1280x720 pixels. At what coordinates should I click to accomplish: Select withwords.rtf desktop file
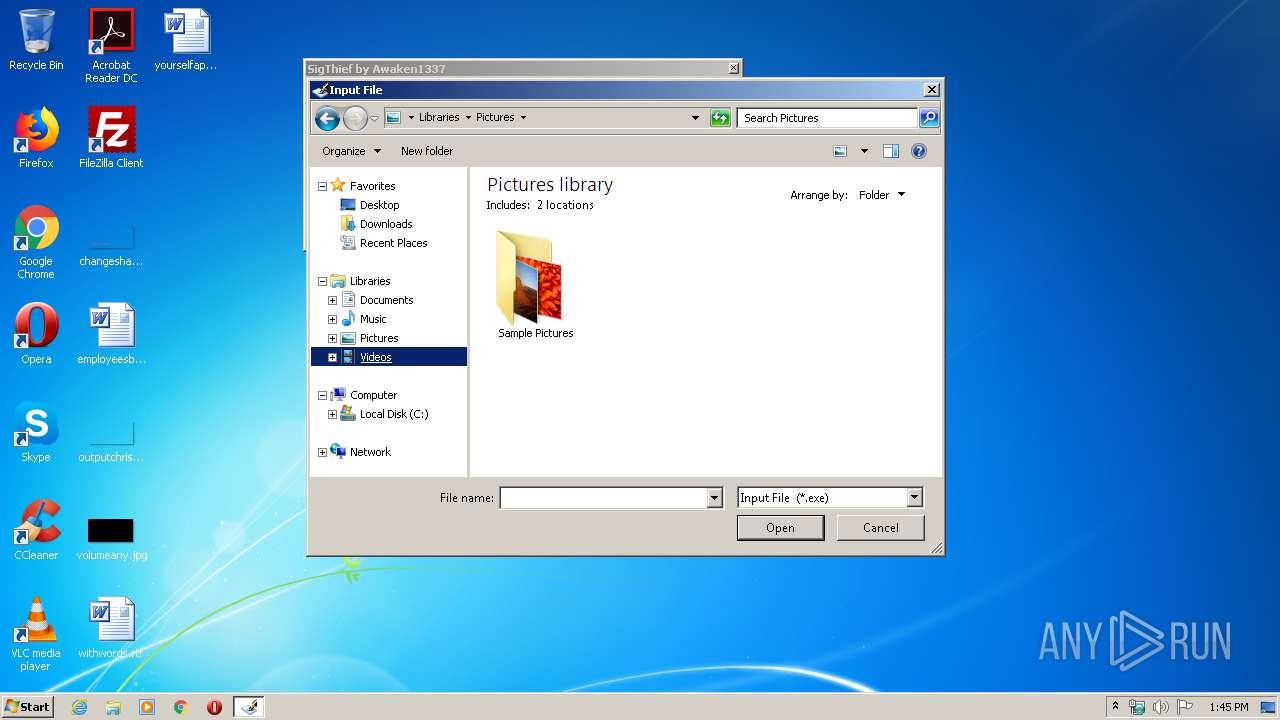pos(111,627)
